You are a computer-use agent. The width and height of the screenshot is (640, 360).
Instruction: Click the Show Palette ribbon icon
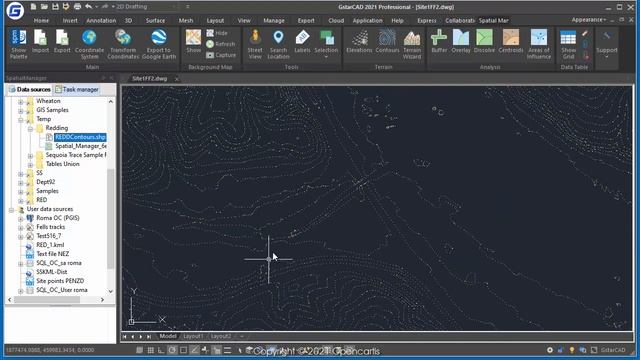click(x=18, y=44)
